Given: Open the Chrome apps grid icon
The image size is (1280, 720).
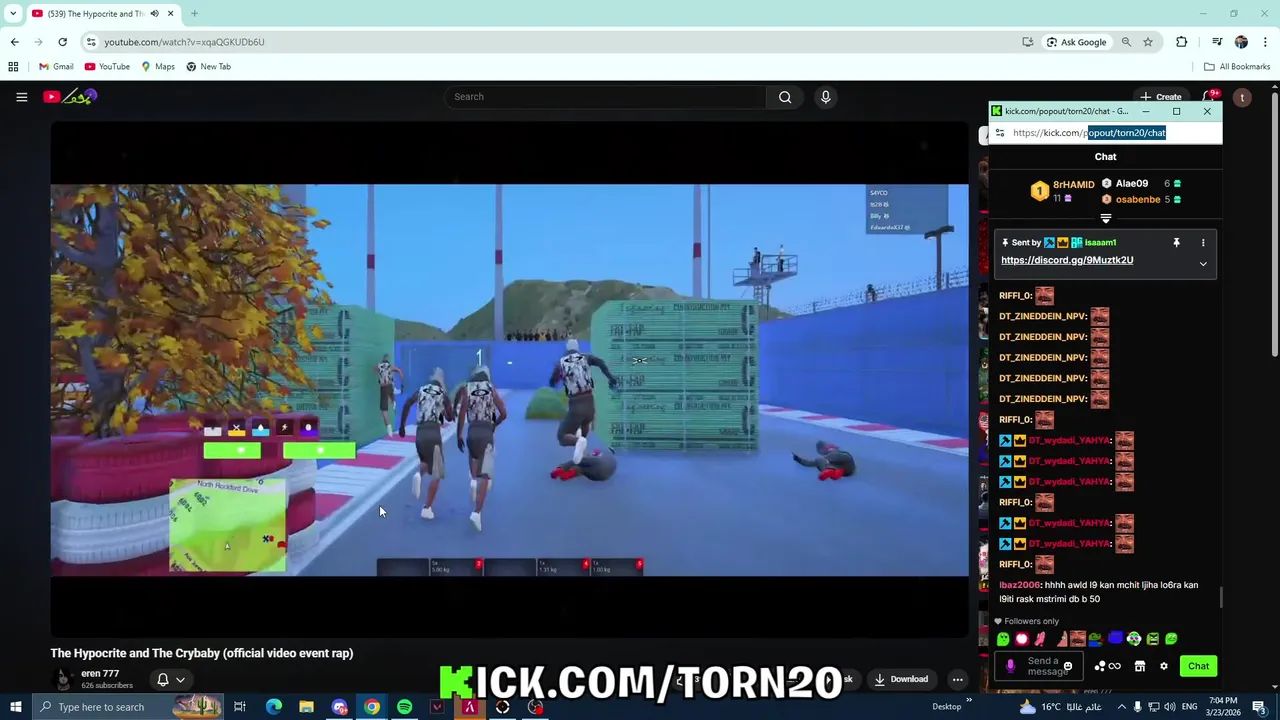Looking at the screenshot, I should coord(13,67).
